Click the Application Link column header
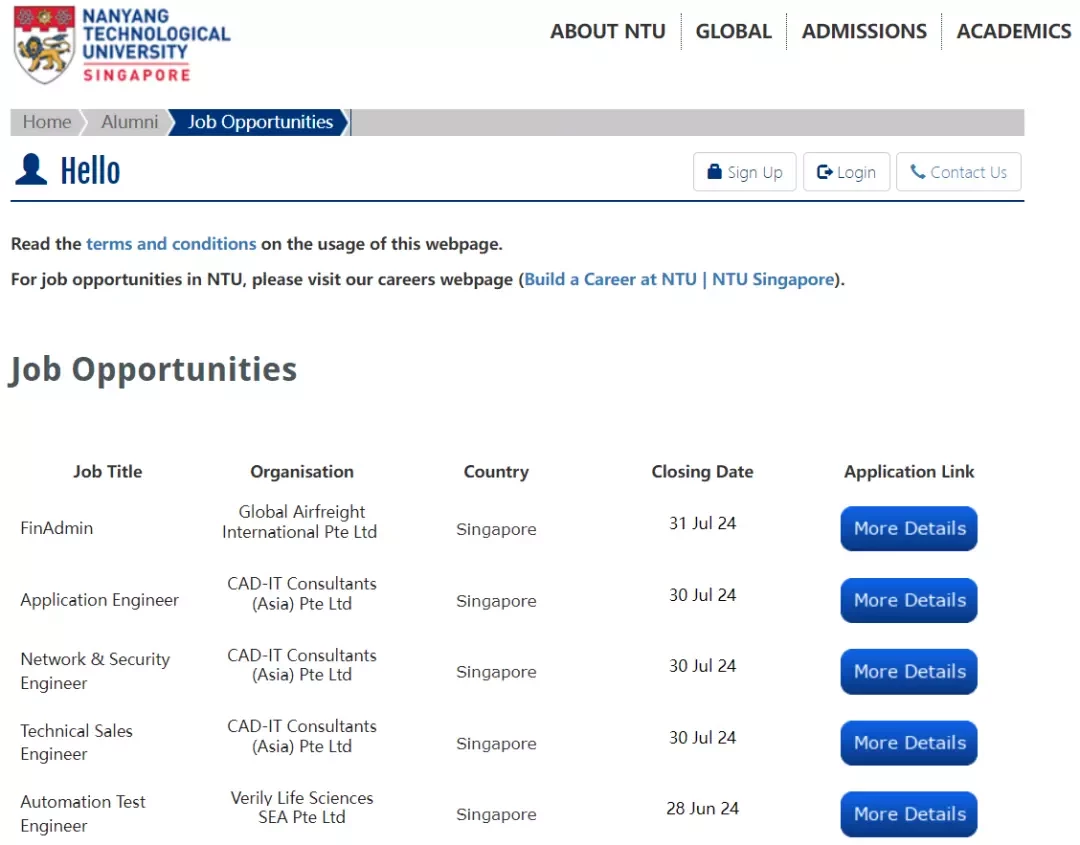The width and height of the screenshot is (1080, 845). click(x=909, y=472)
